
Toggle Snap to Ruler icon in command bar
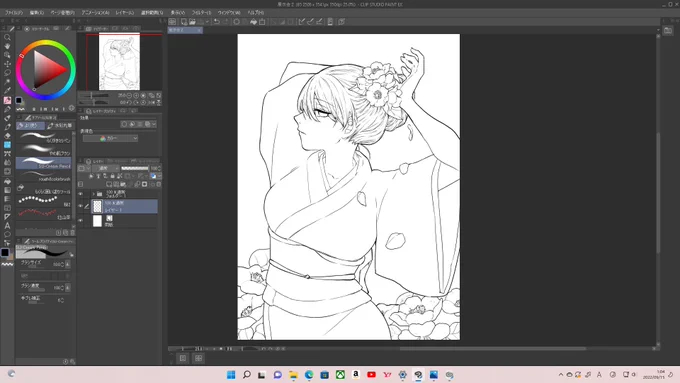[x=302, y=22]
